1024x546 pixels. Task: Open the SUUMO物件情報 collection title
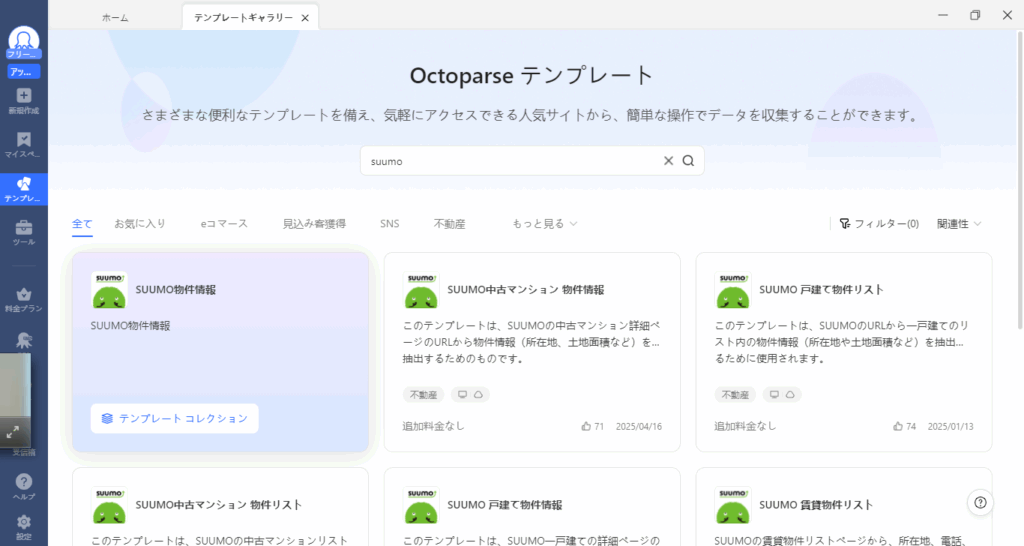click(176, 290)
